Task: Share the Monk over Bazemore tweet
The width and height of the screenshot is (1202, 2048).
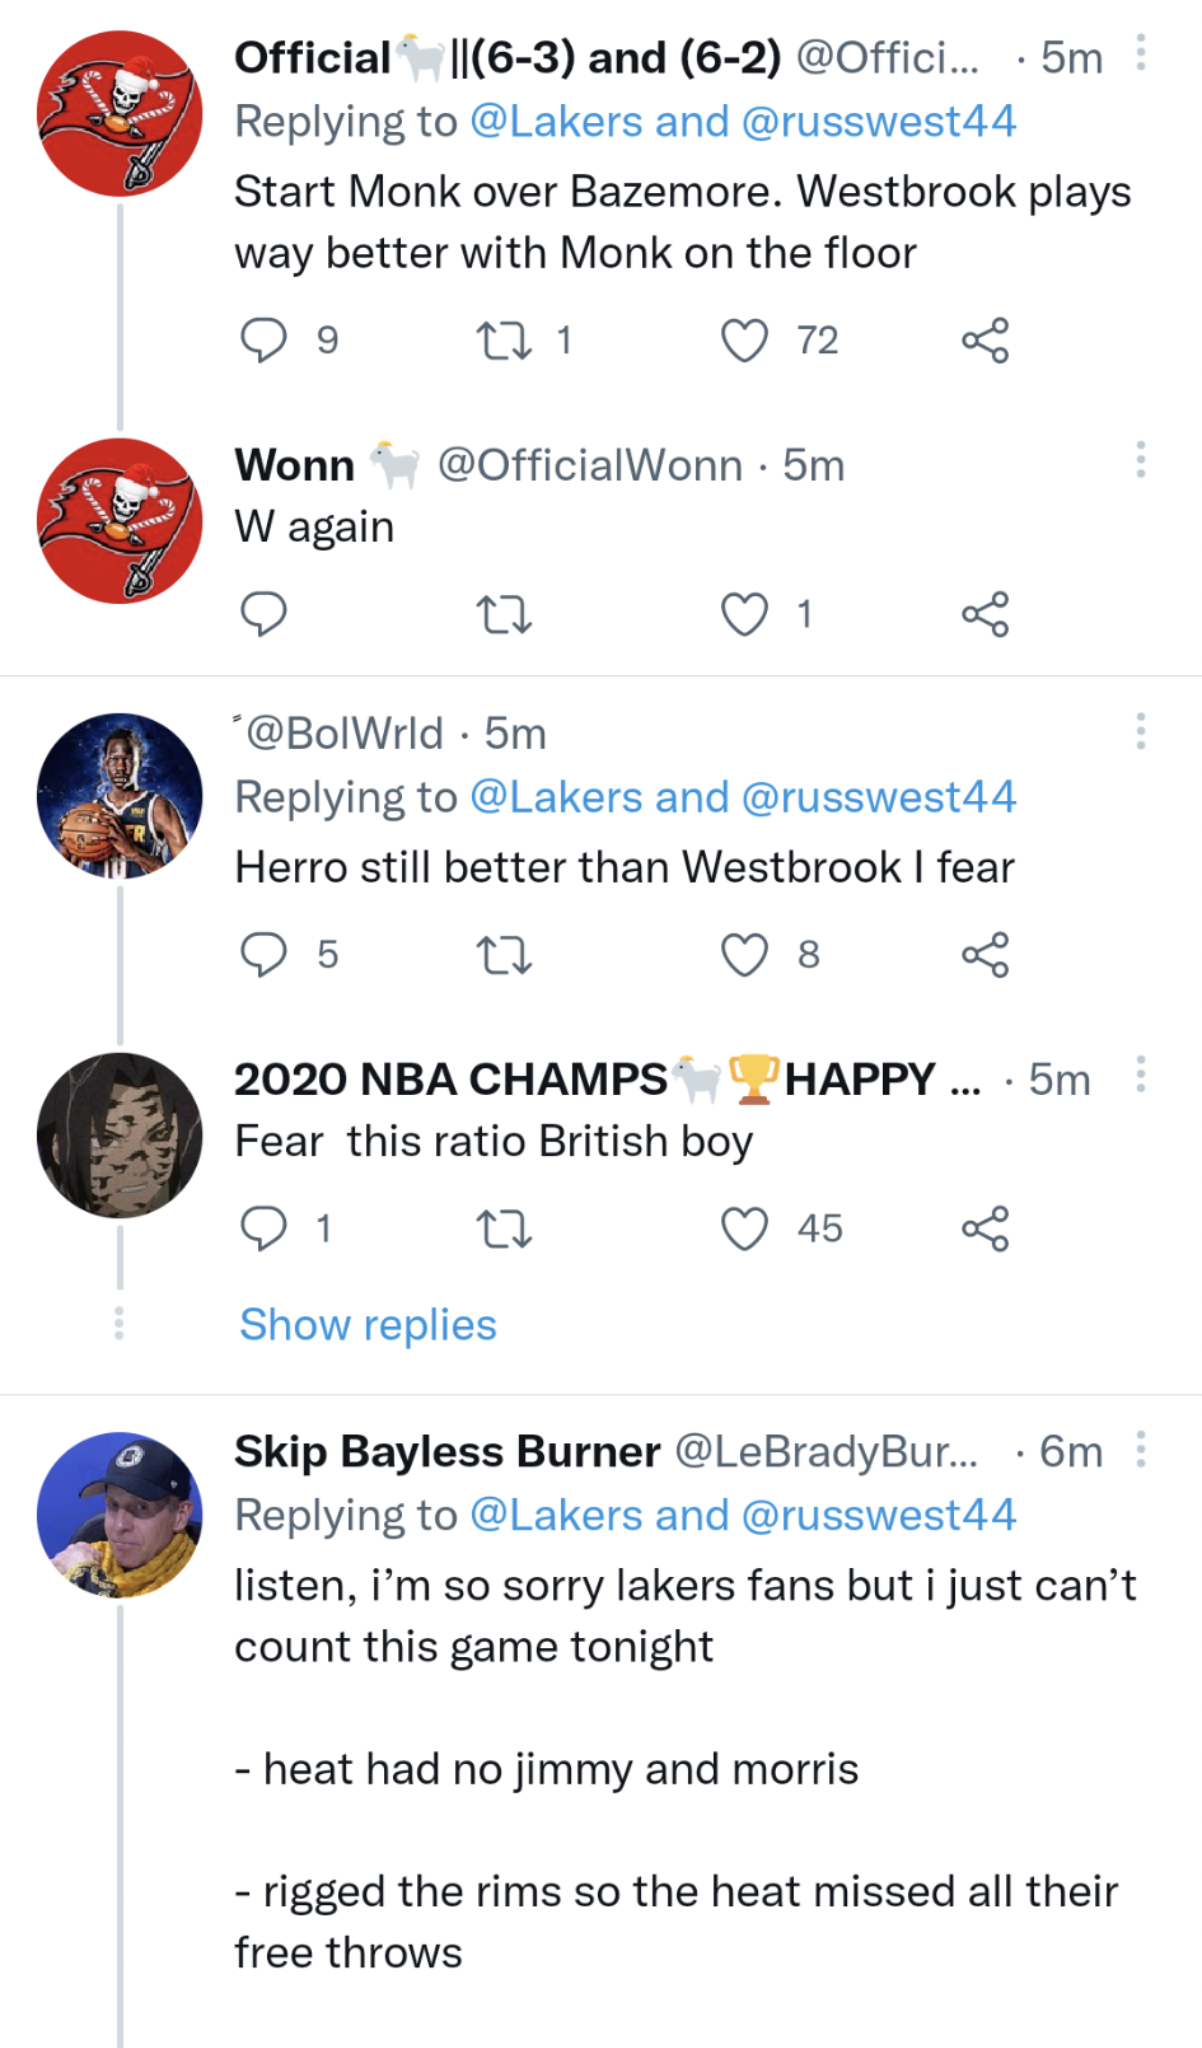Action: tap(985, 340)
